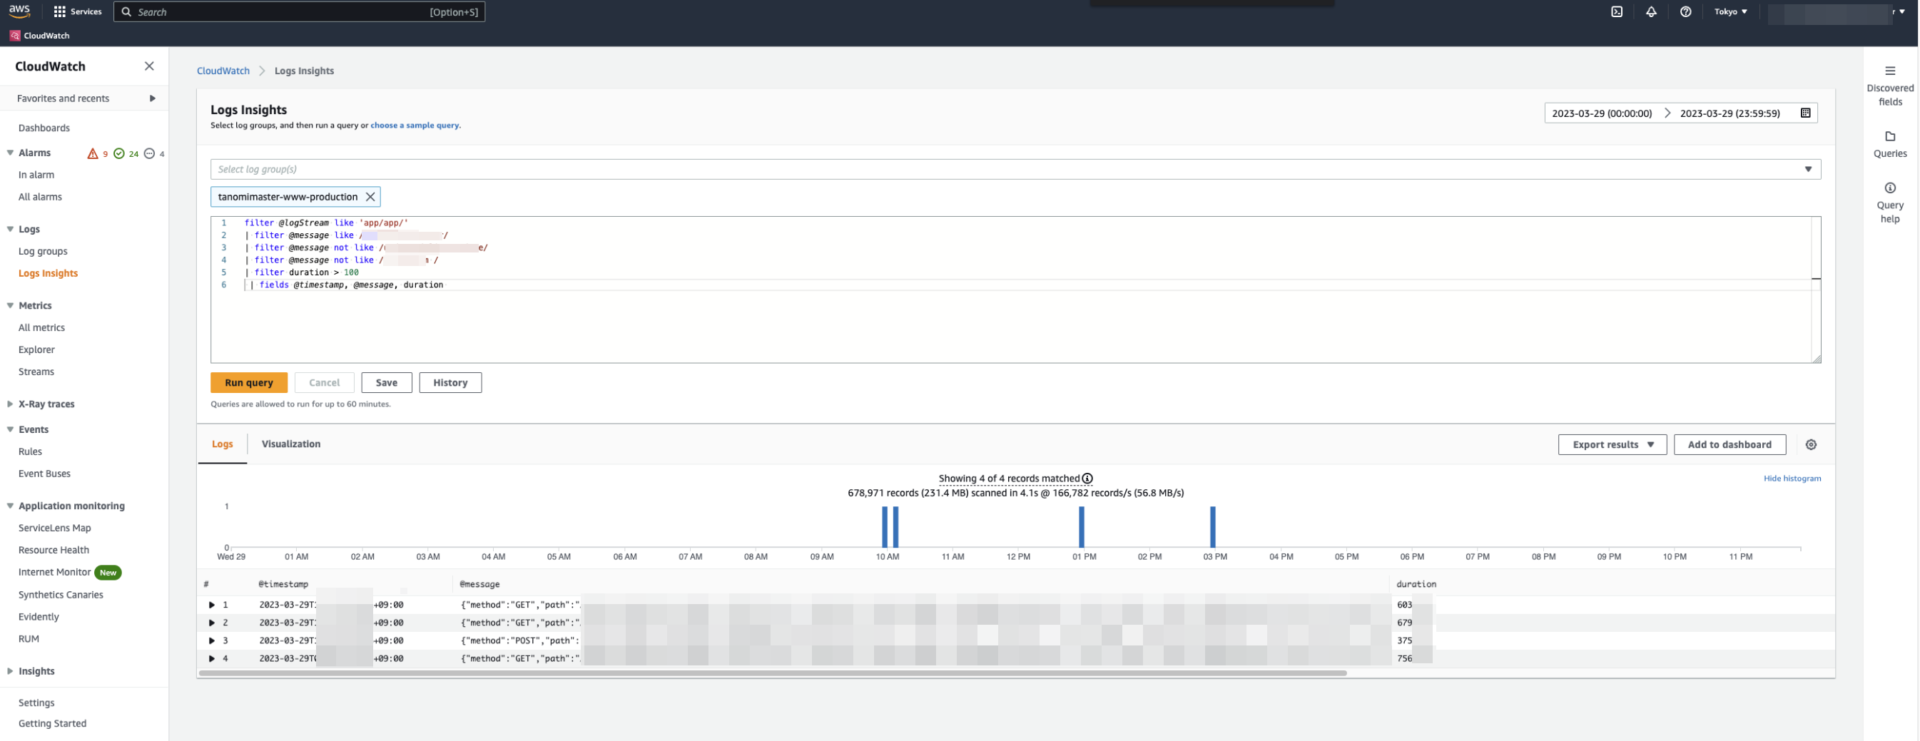Expand result row 2
The image size is (1920, 741).
click(x=211, y=623)
